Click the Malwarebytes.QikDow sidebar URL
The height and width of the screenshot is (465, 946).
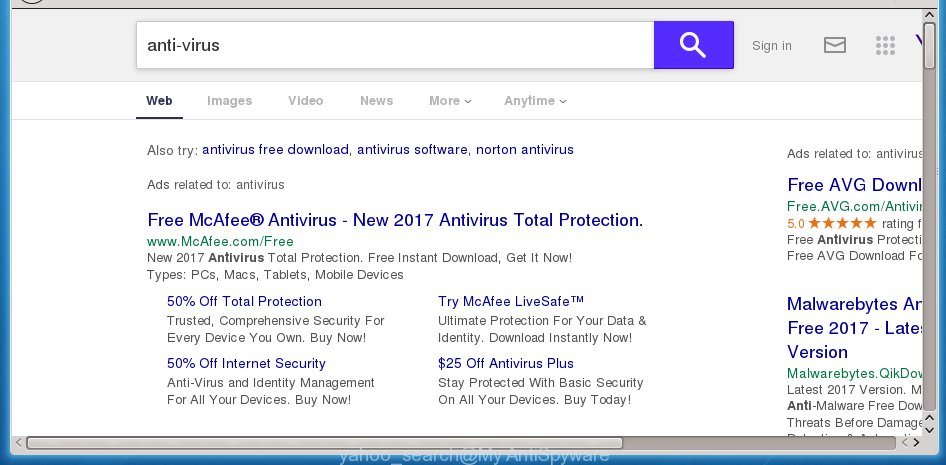pos(855,373)
